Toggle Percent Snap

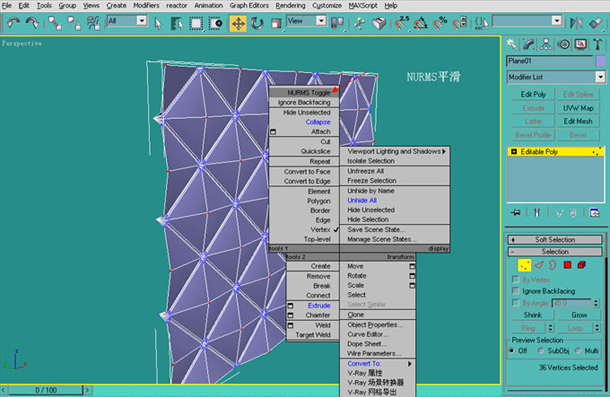point(440,23)
